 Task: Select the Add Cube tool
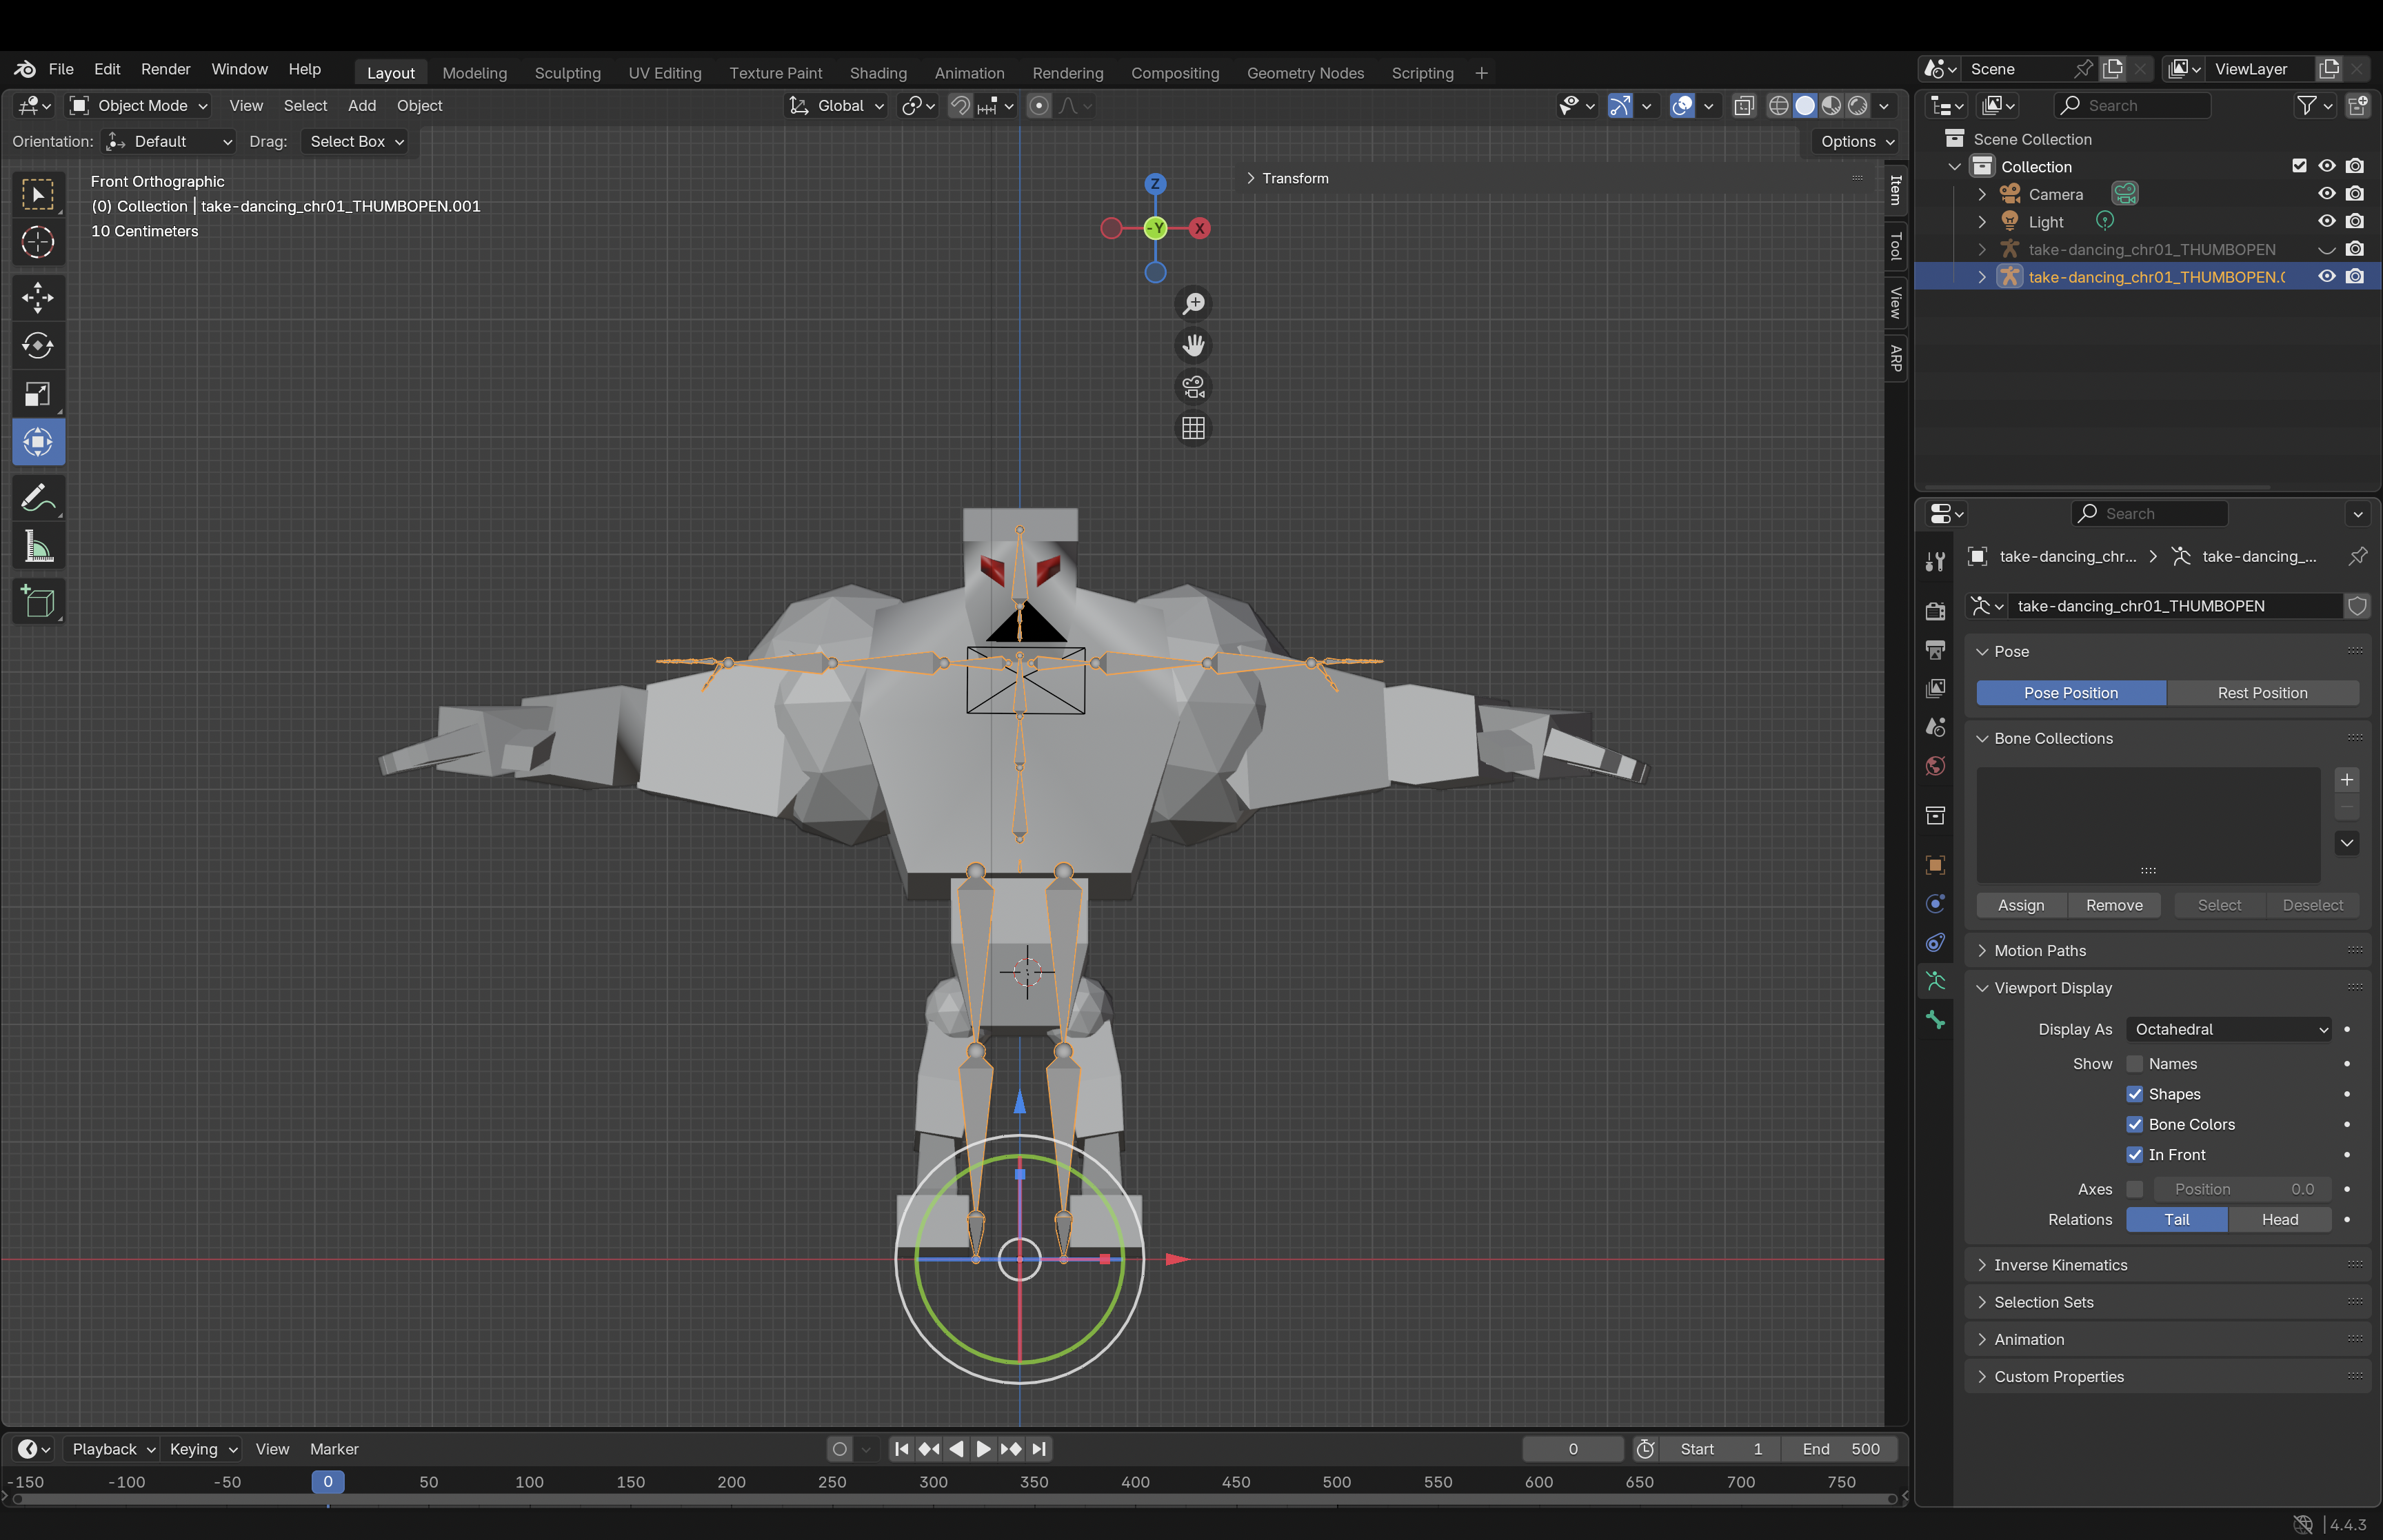coord(38,601)
